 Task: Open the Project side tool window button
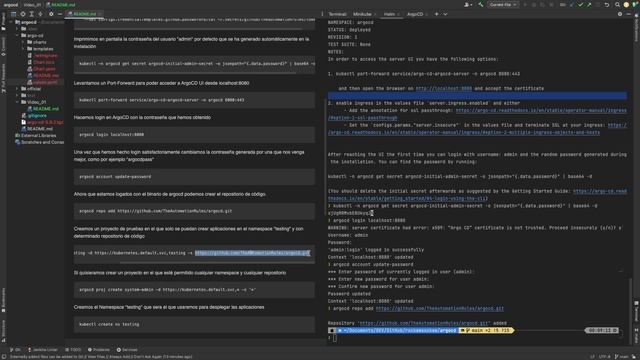point(3,22)
